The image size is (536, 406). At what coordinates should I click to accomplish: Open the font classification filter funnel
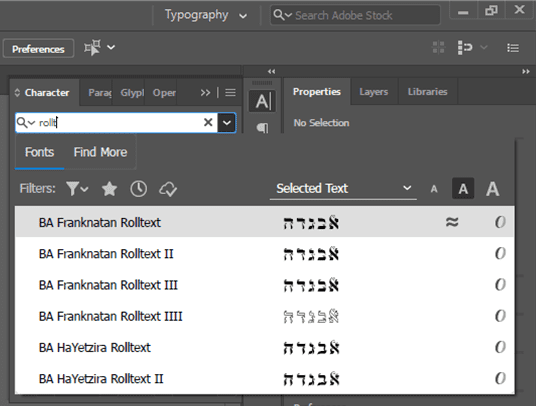pos(77,189)
